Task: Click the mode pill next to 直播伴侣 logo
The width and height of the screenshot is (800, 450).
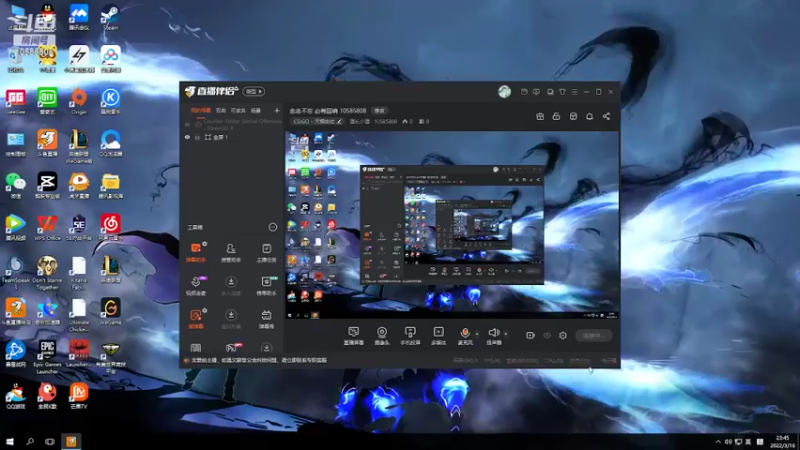Action: pos(254,91)
